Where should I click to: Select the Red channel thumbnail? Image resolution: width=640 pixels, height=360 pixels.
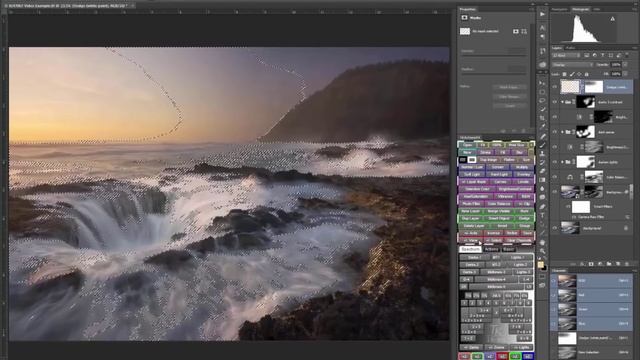tap(567, 295)
